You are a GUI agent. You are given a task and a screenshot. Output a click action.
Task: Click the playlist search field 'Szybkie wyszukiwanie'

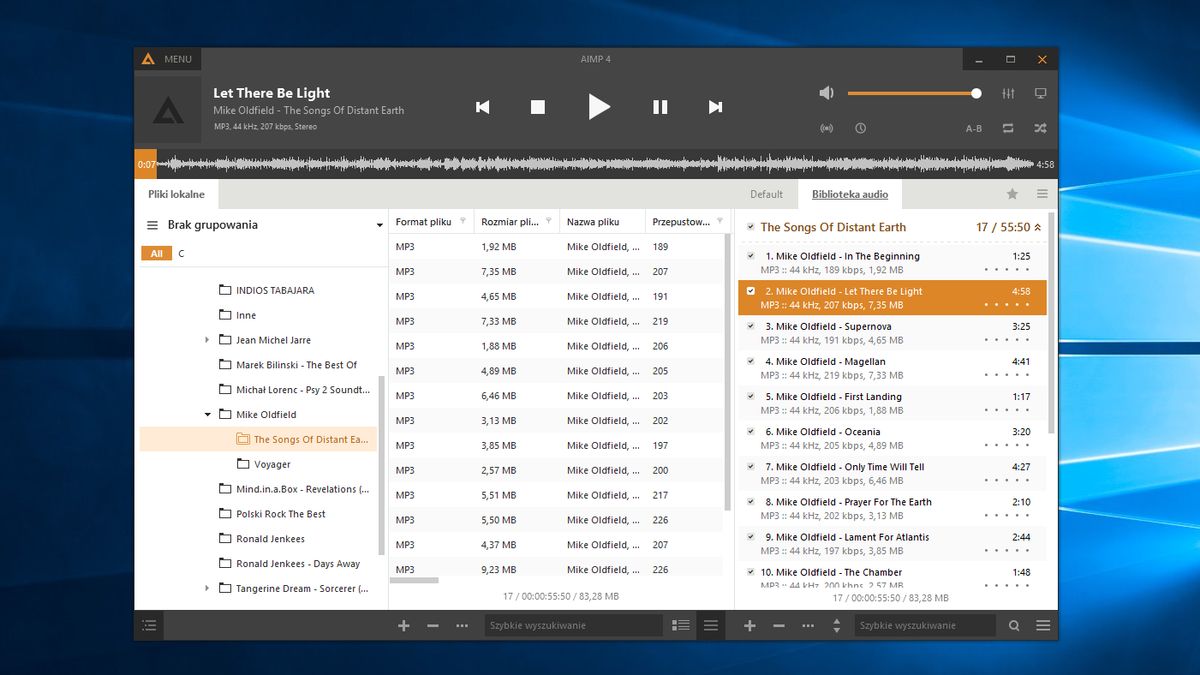click(925, 625)
